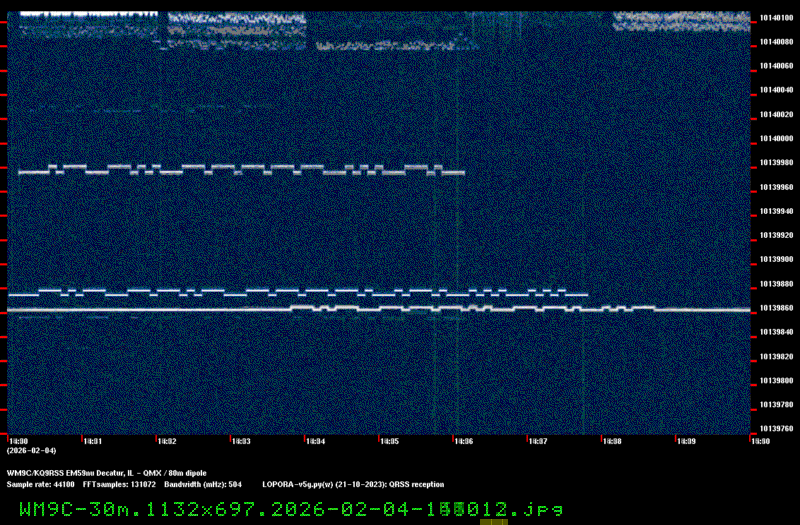Click the green WM9C-30m jpg filename
The height and width of the screenshot is (525, 800).
(x=291, y=509)
